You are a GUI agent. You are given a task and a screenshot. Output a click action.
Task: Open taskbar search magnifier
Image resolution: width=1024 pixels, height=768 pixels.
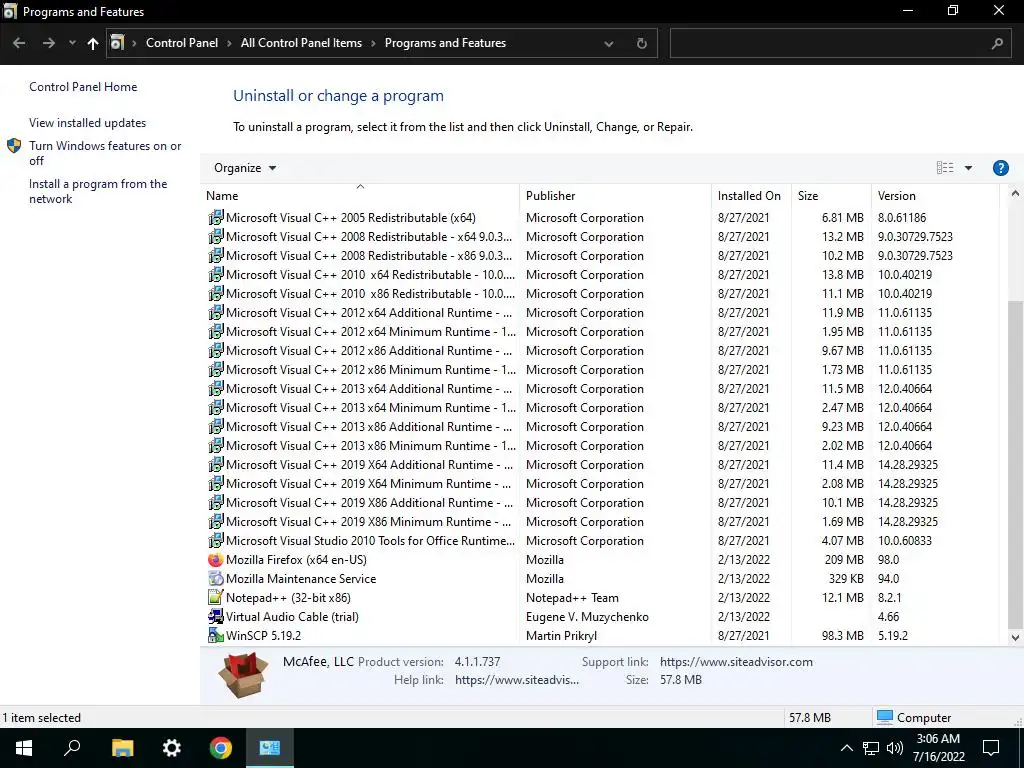pos(72,748)
